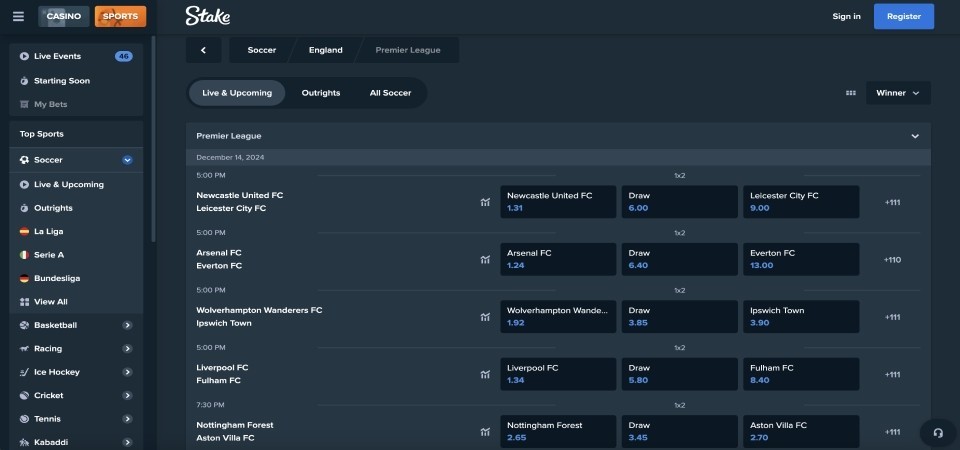
Task: Open stats icon for Arsenal vs Everton
Action: 486,260
